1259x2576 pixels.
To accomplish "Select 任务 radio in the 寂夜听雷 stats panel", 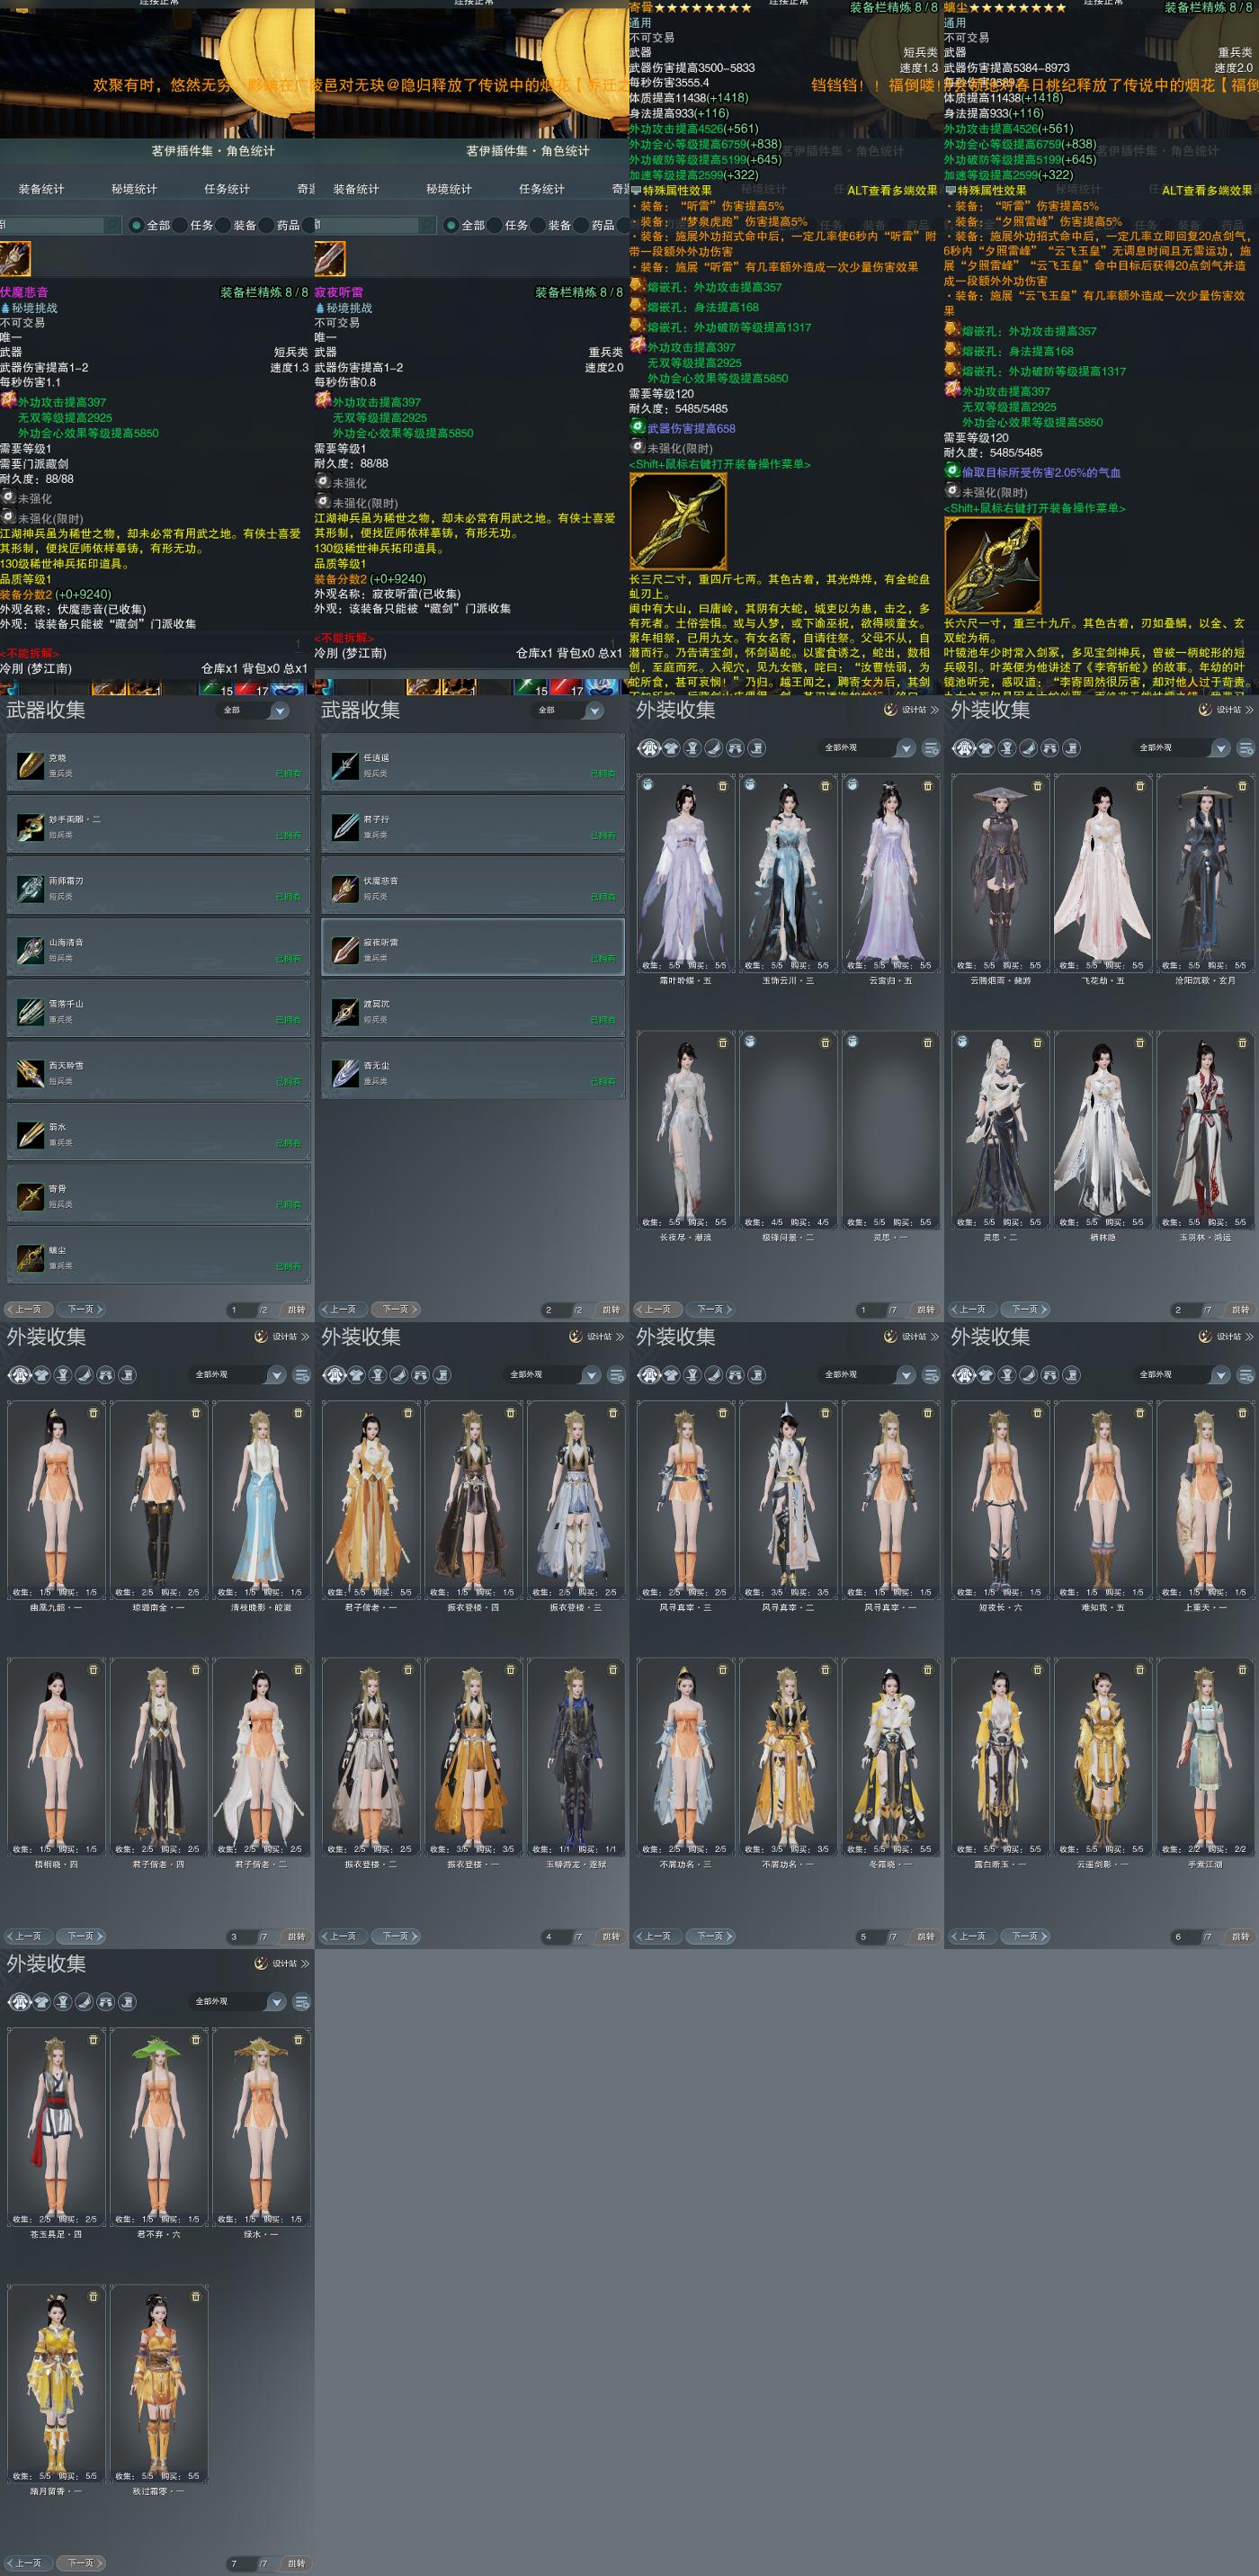I will tap(495, 225).
